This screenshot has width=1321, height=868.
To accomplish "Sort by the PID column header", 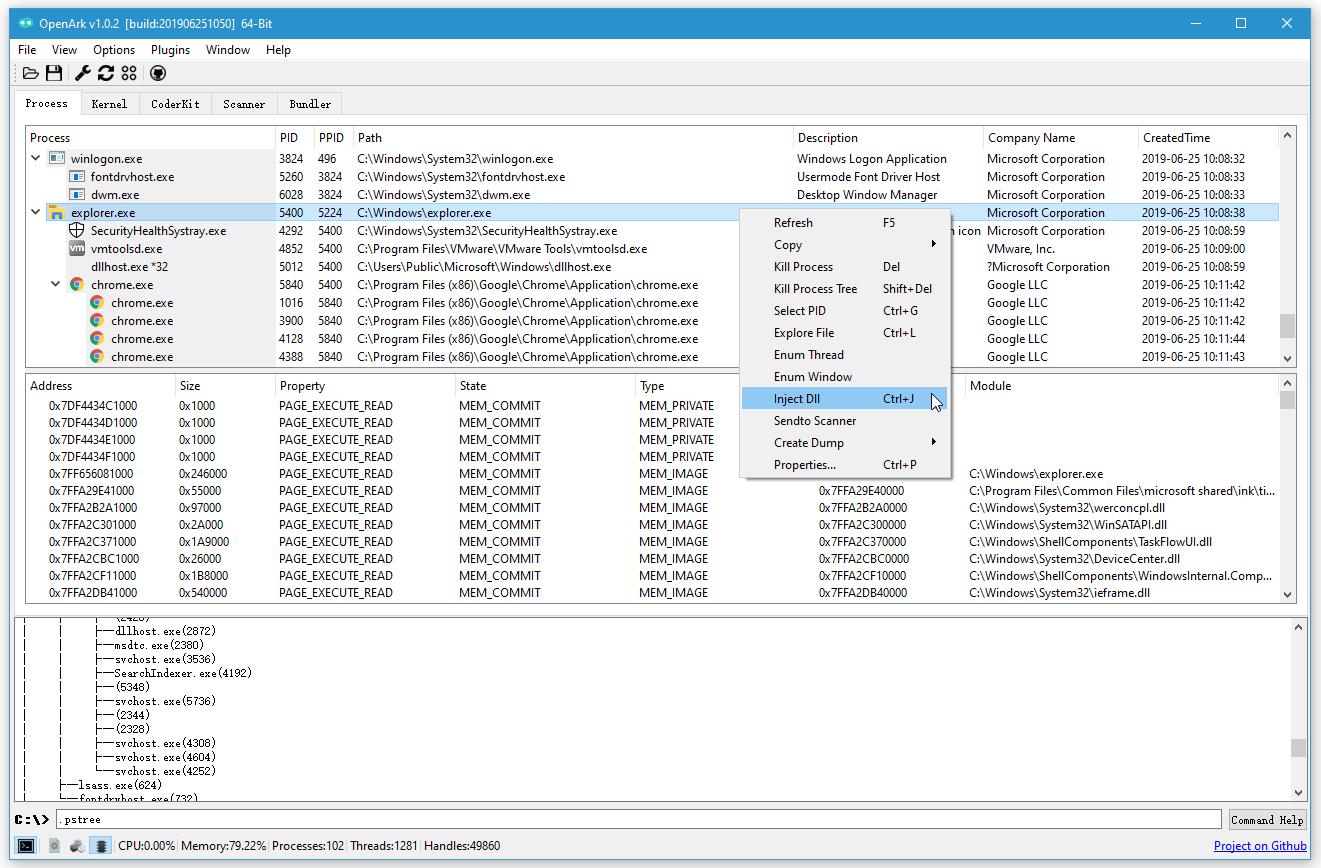I will pos(295,138).
